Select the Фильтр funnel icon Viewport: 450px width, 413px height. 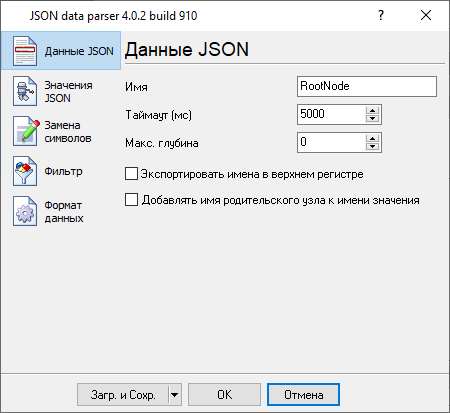25,171
